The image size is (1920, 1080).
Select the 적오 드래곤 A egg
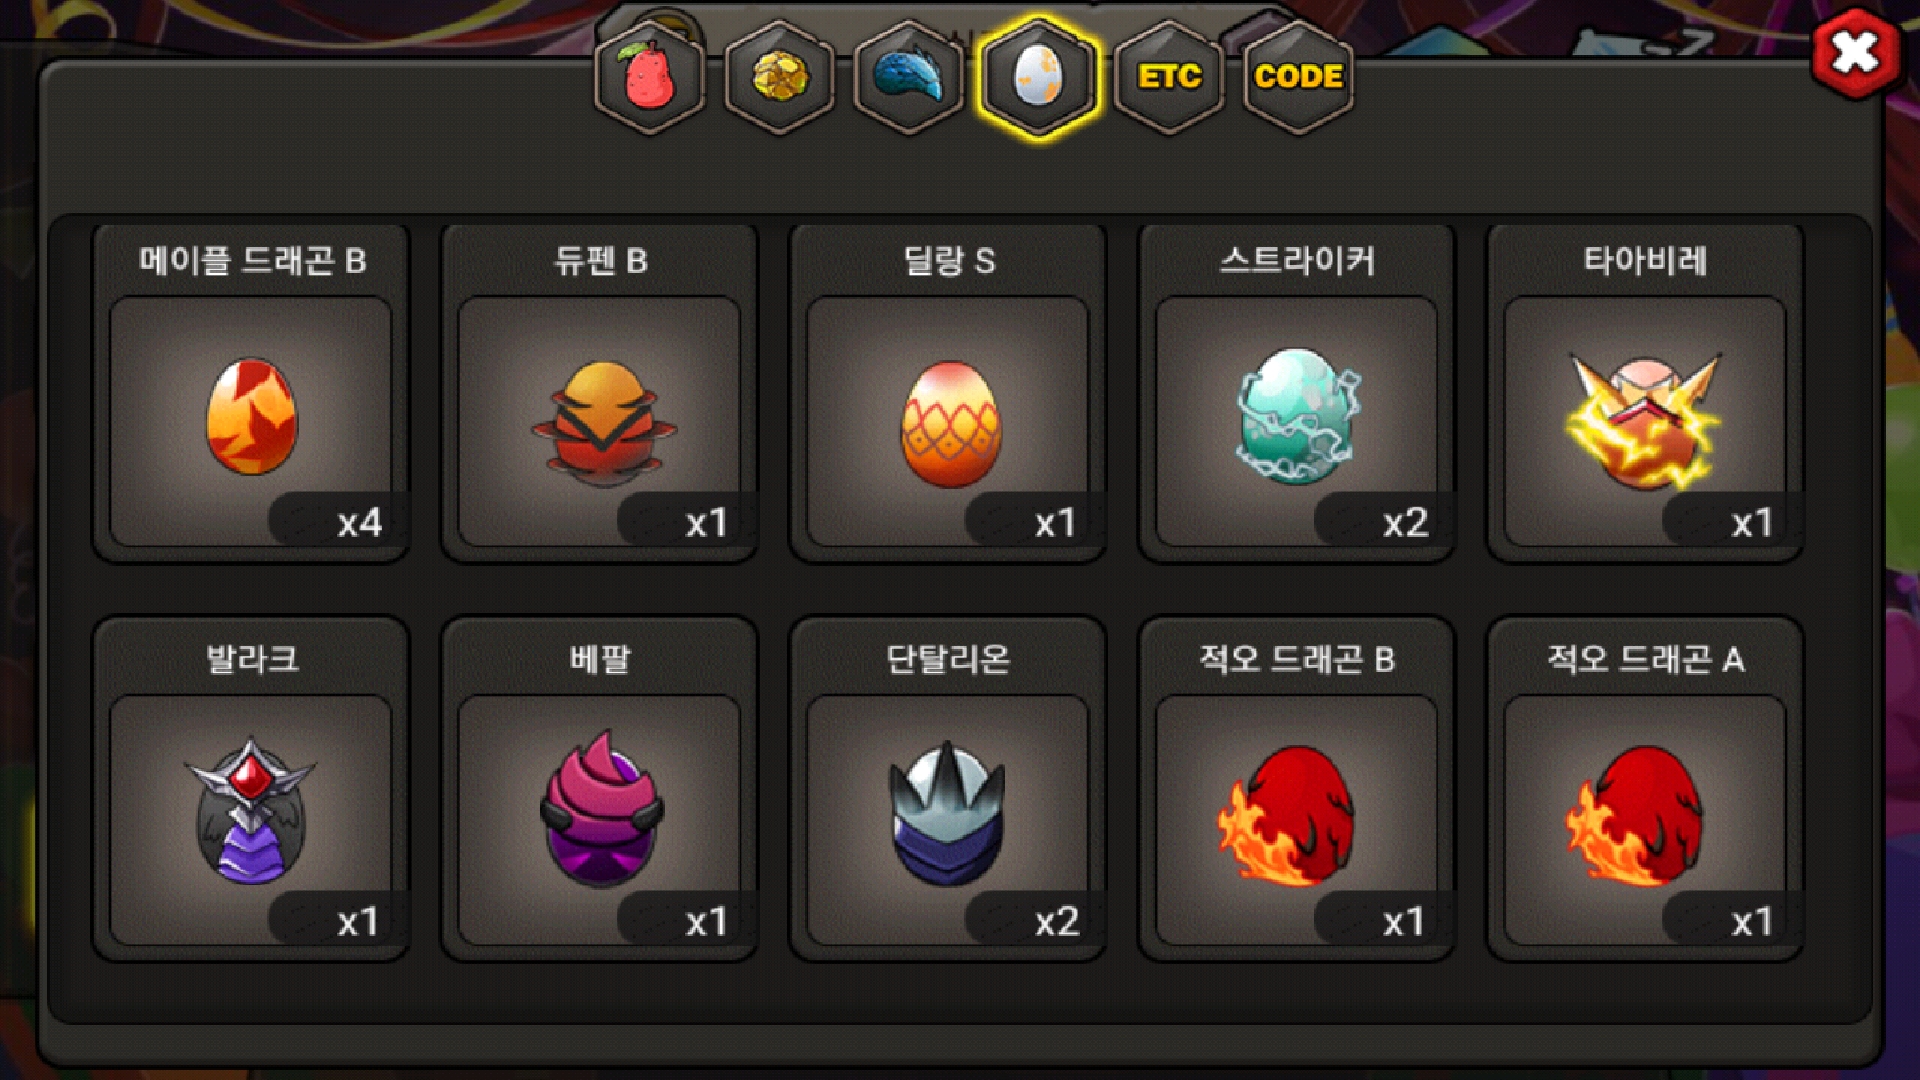pos(1635,816)
